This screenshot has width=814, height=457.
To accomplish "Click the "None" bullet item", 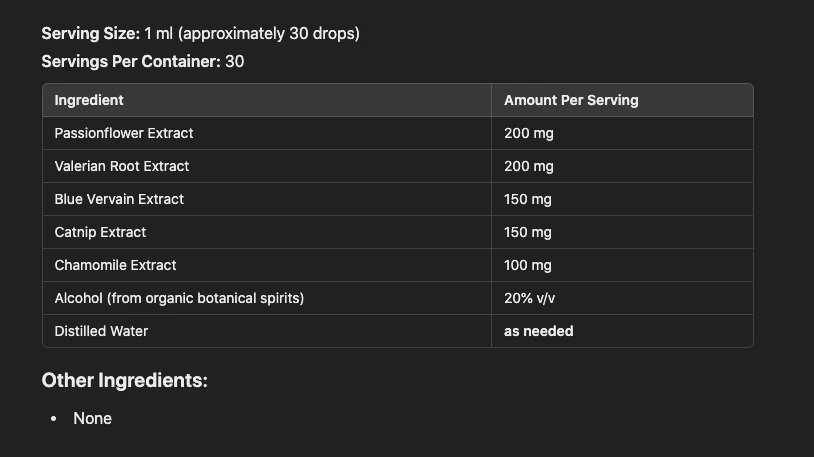I will point(92,419).
